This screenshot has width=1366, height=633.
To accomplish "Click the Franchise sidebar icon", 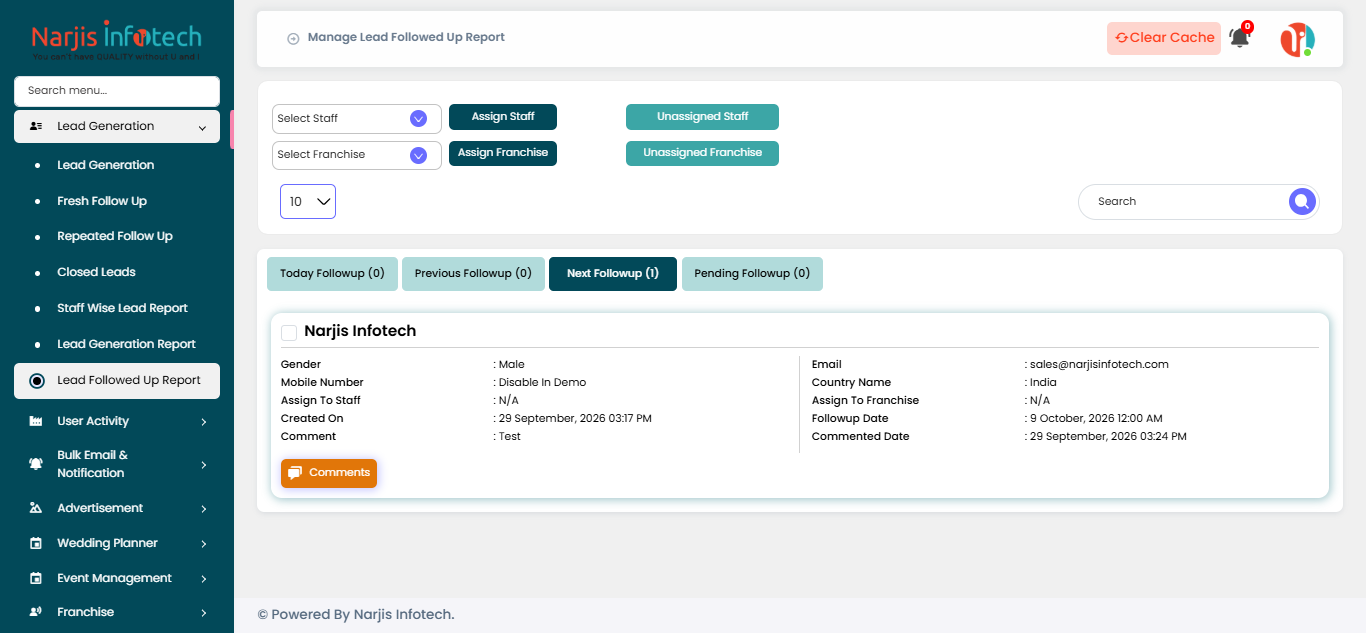I will tap(36, 612).
